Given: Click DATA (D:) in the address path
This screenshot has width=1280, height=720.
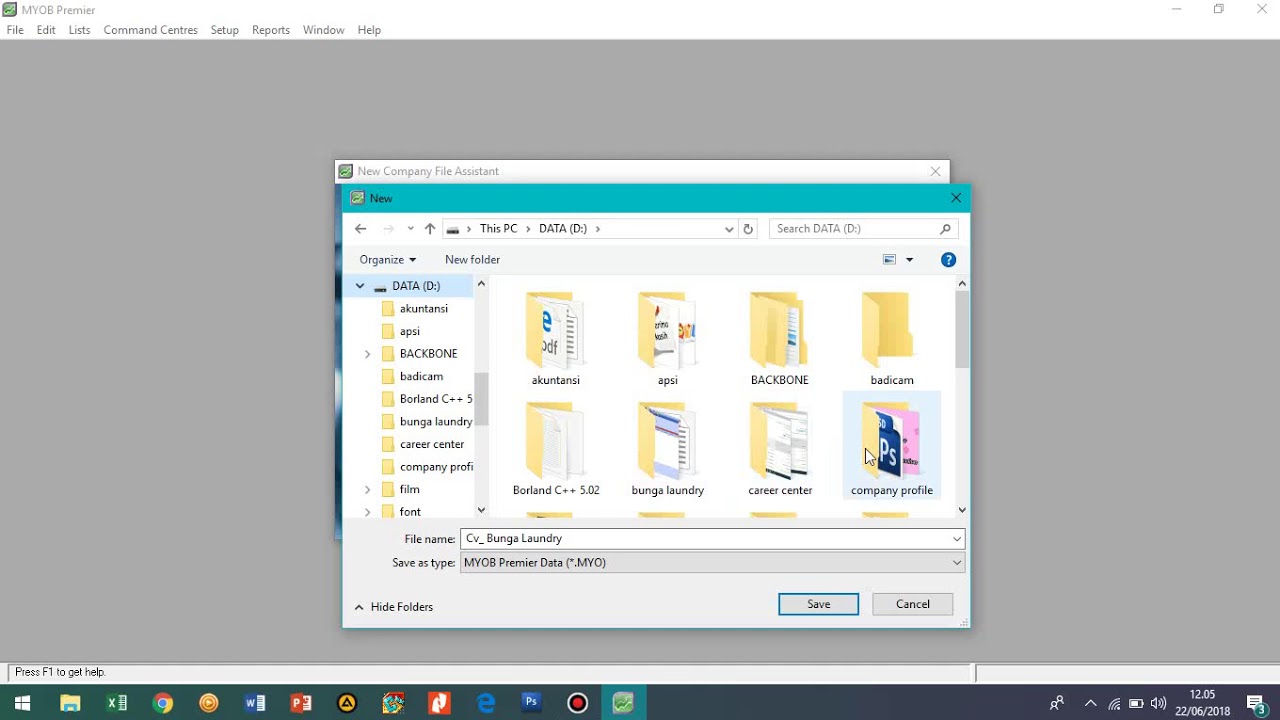Looking at the screenshot, I should point(563,229).
